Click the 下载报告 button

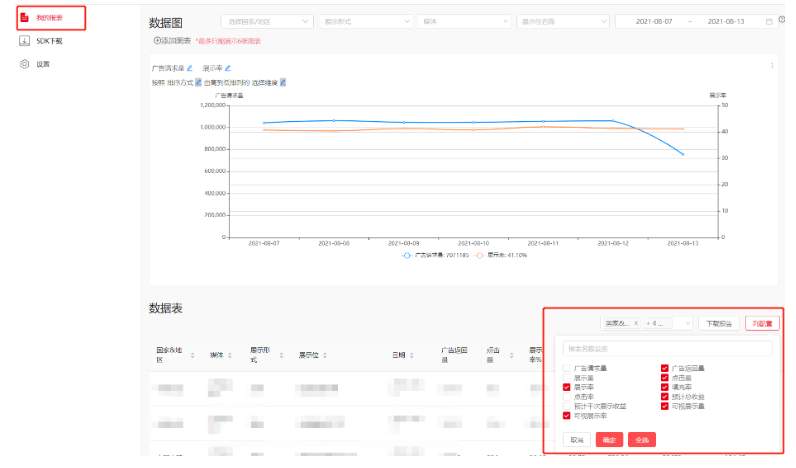[718, 323]
